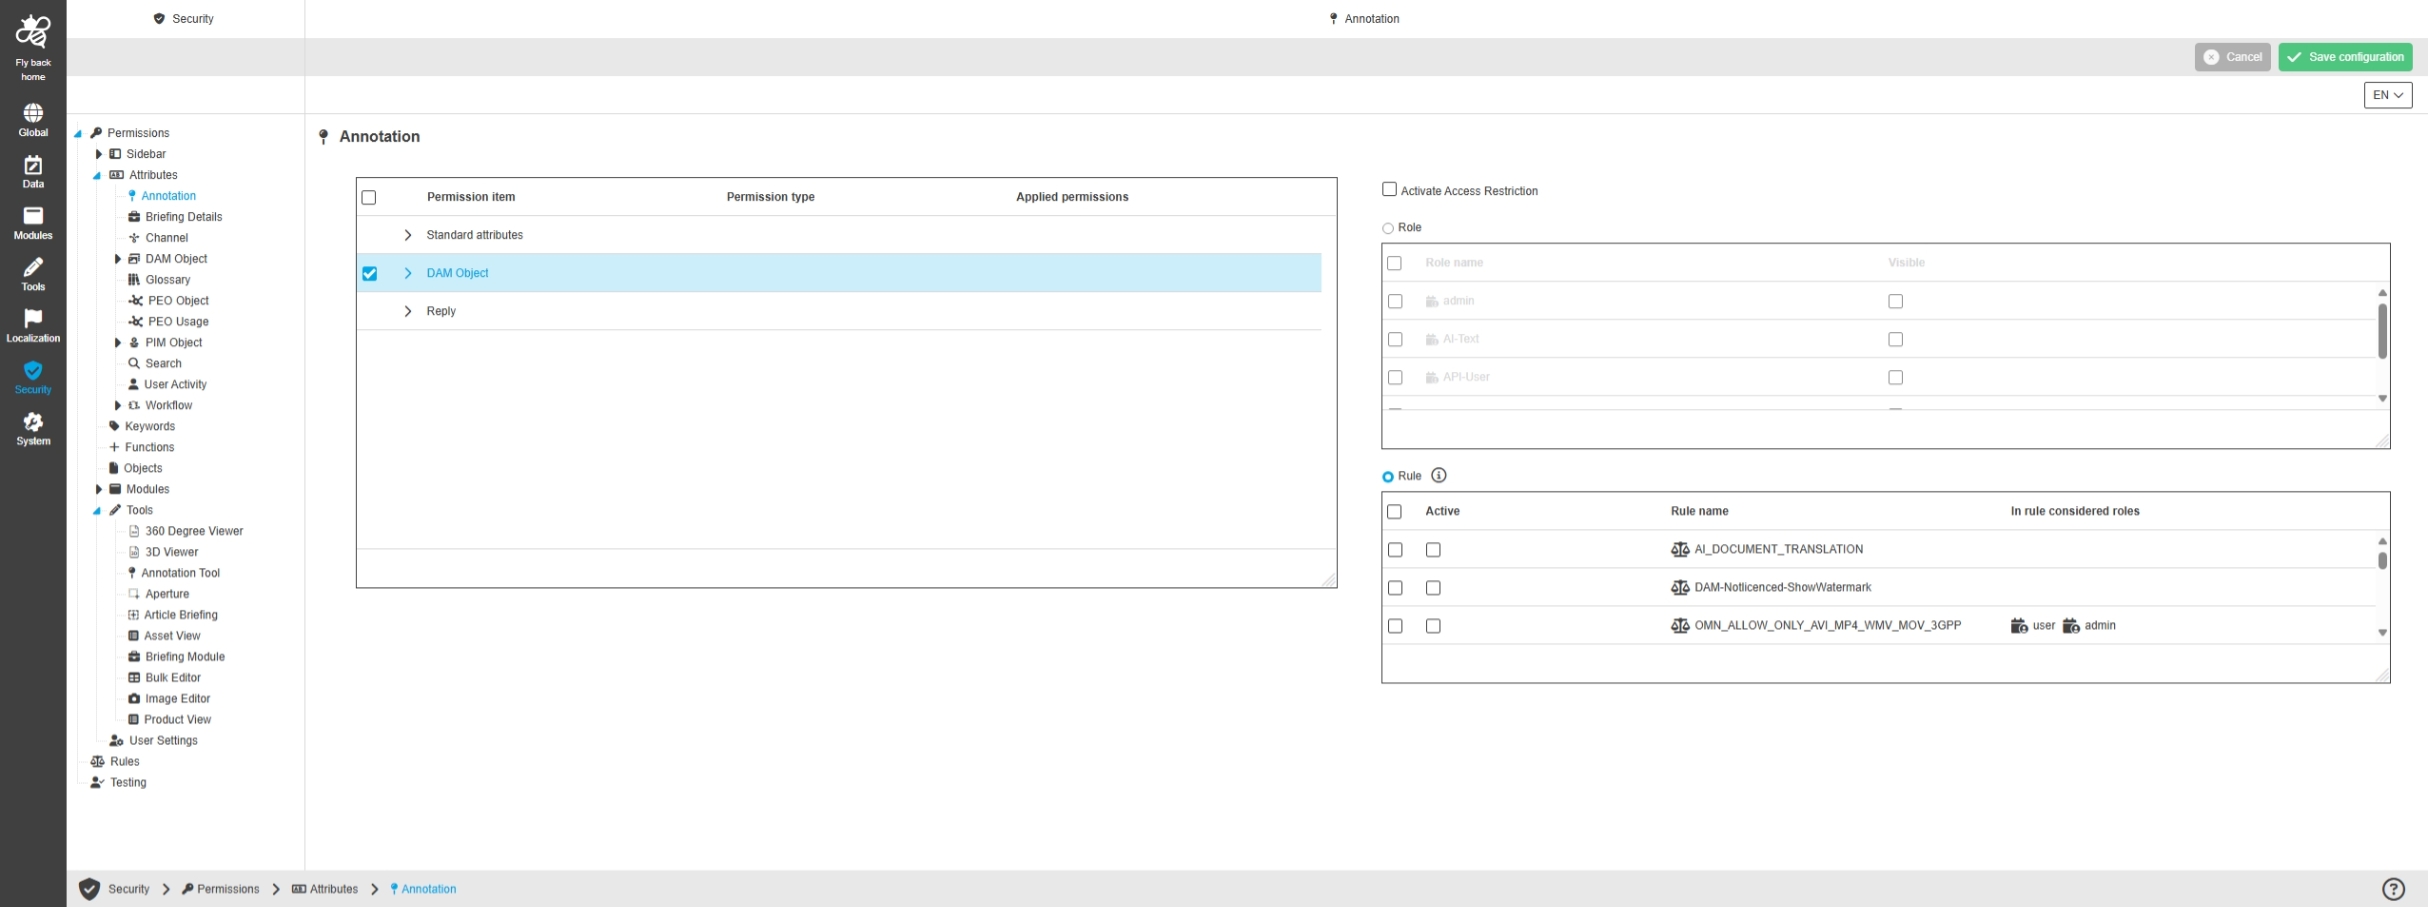This screenshot has width=2428, height=907.
Task: Click the Fly back home bee icon
Action: click(33, 33)
